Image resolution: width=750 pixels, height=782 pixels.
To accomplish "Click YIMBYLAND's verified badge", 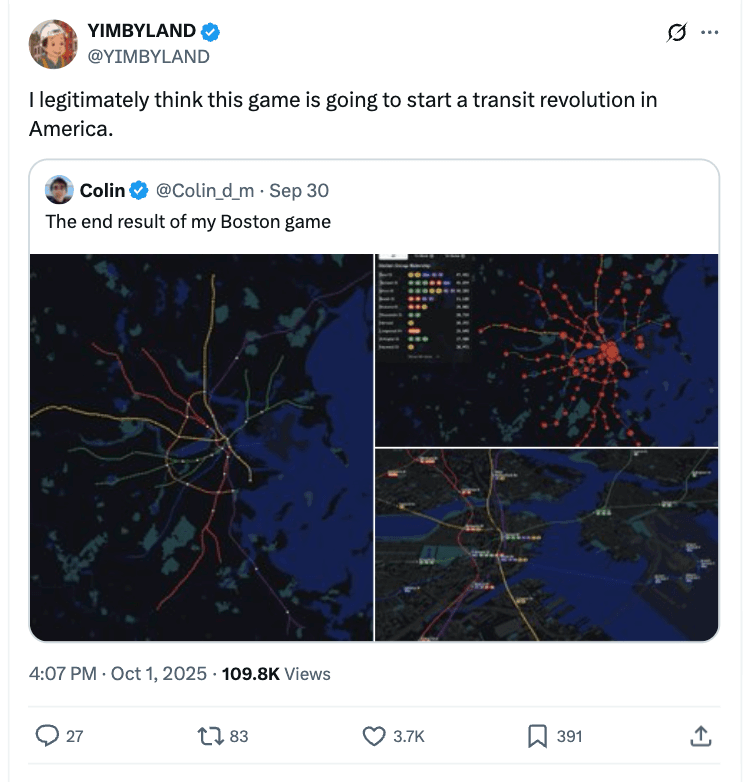I will click(211, 32).
